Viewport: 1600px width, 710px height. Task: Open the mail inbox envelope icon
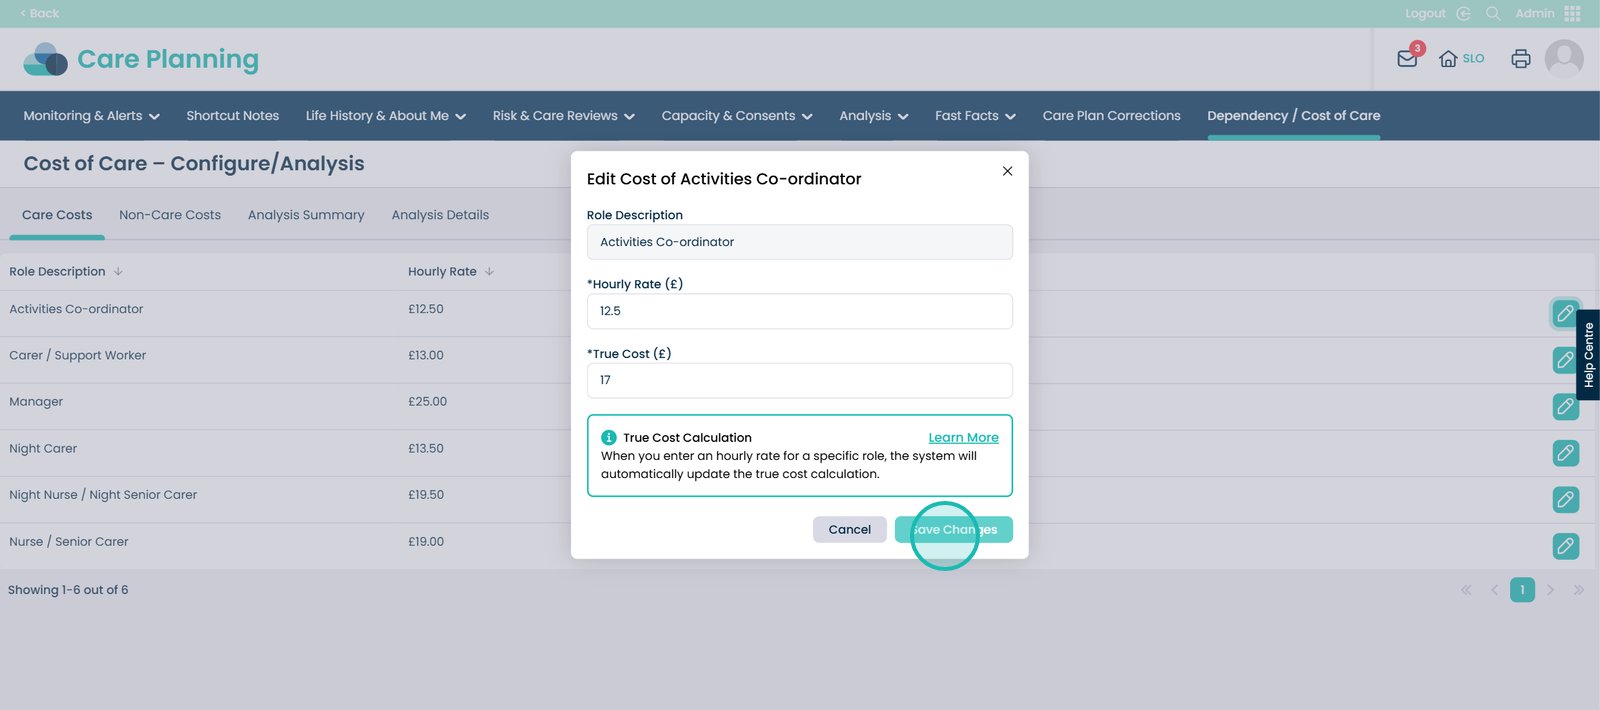(1407, 59)
